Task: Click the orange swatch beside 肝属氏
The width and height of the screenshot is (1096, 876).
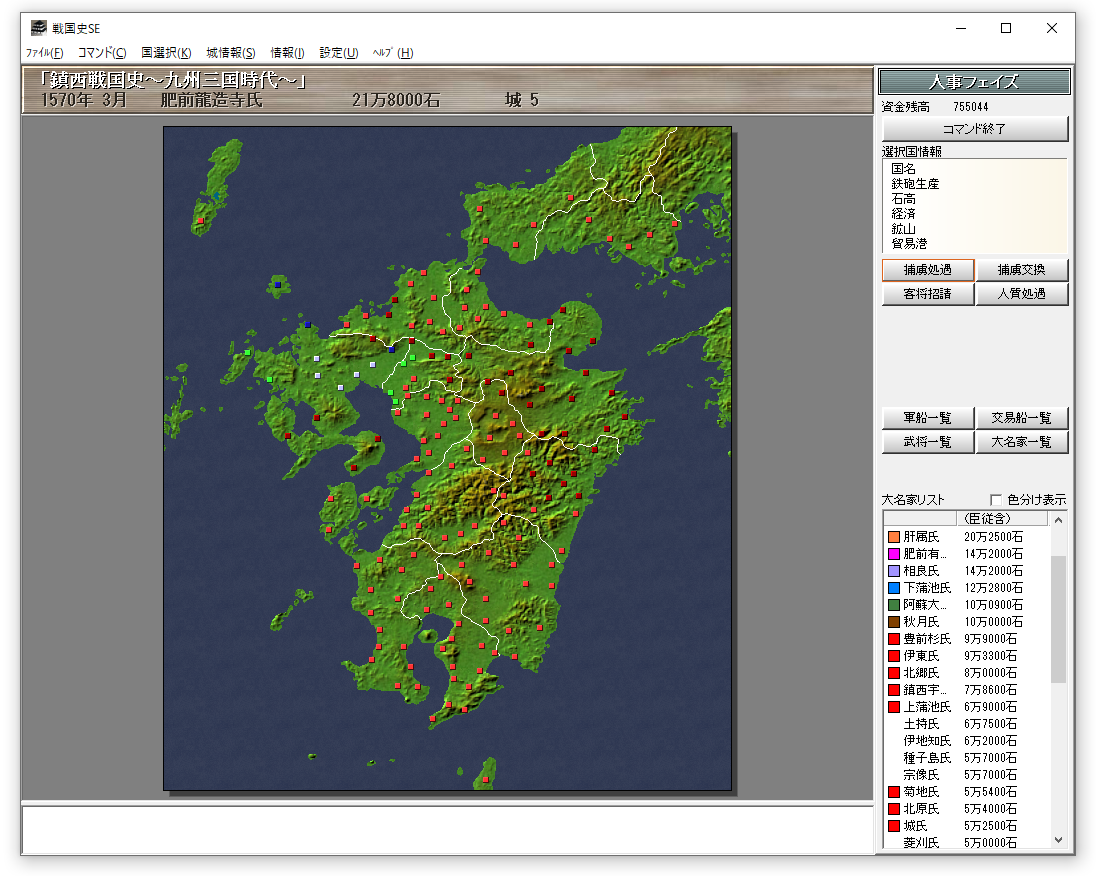Action: pyautogui.click(x=893, y=537)
